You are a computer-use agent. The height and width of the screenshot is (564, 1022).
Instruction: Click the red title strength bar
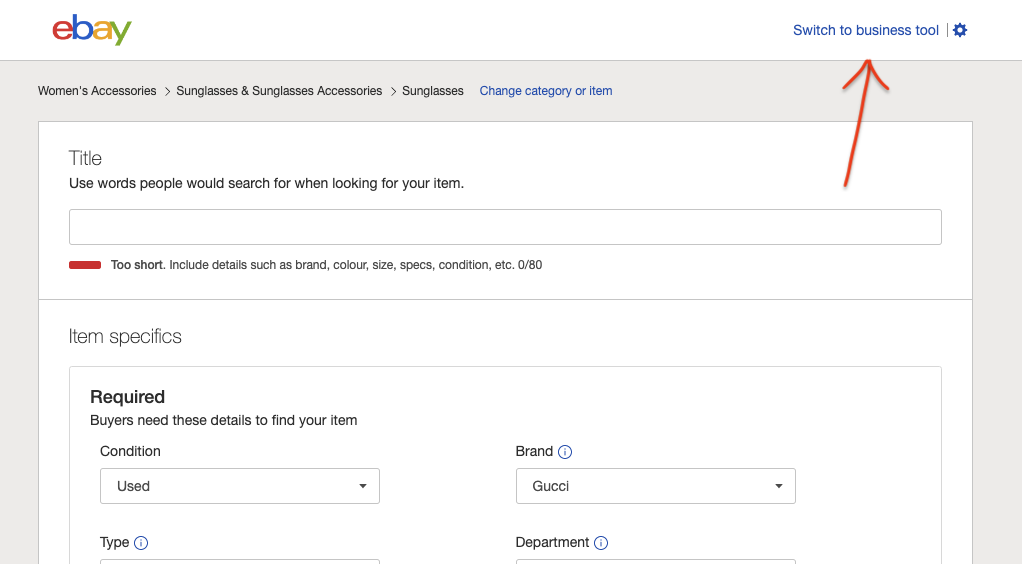click(85, 265)
